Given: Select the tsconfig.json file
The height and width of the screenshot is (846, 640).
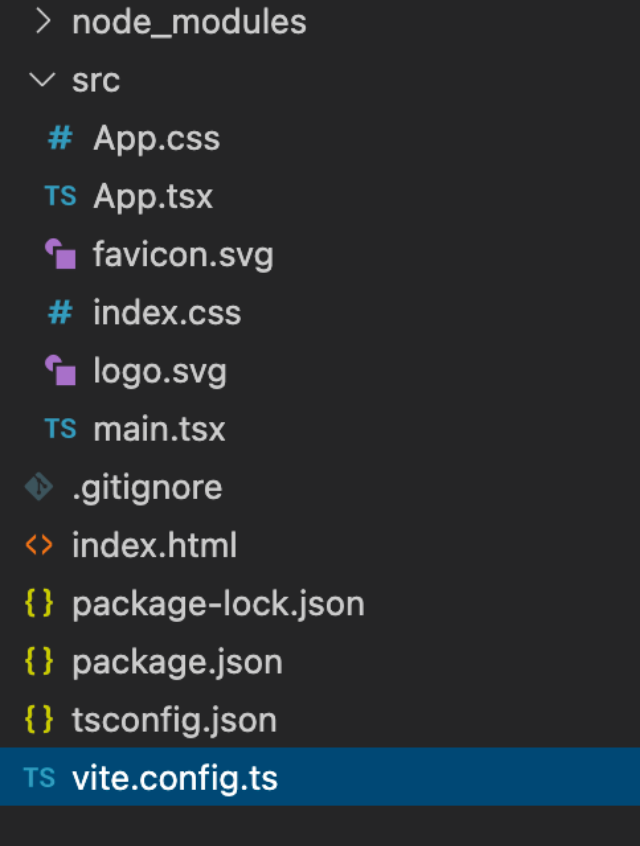Looking at the screenshot, I should click(174, 720).
